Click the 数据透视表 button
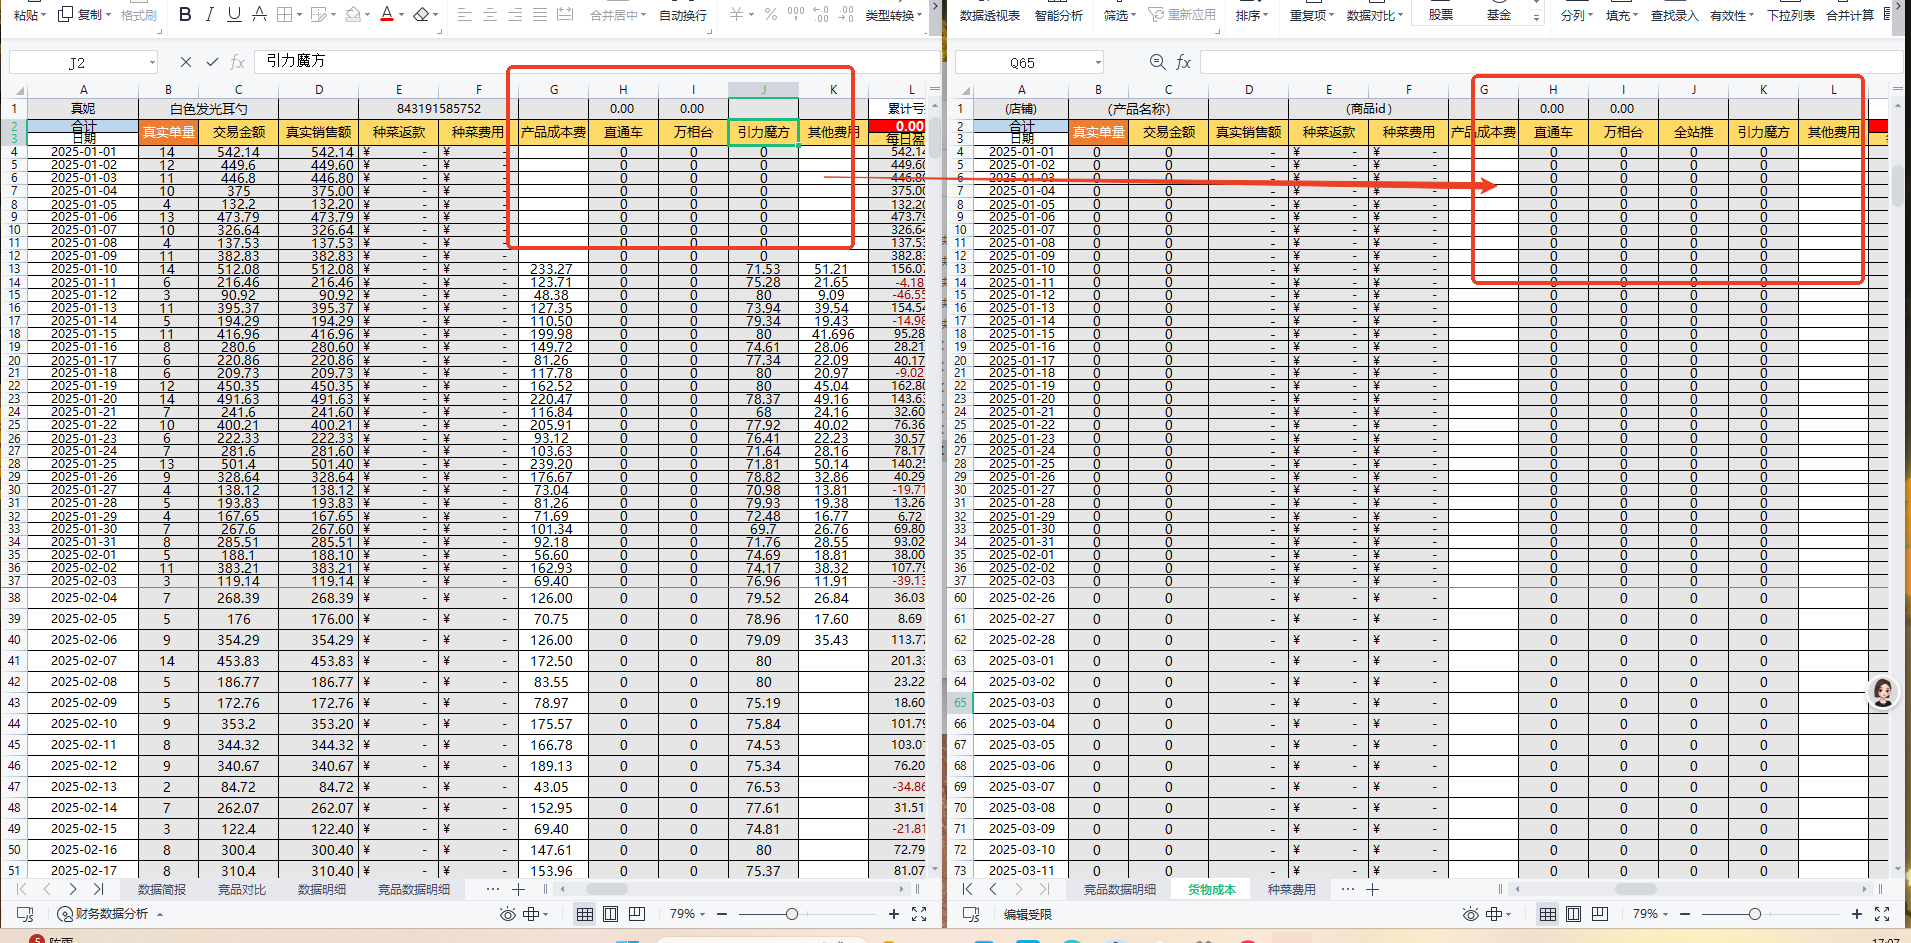The image size is (1911, 943). [989, 15]
